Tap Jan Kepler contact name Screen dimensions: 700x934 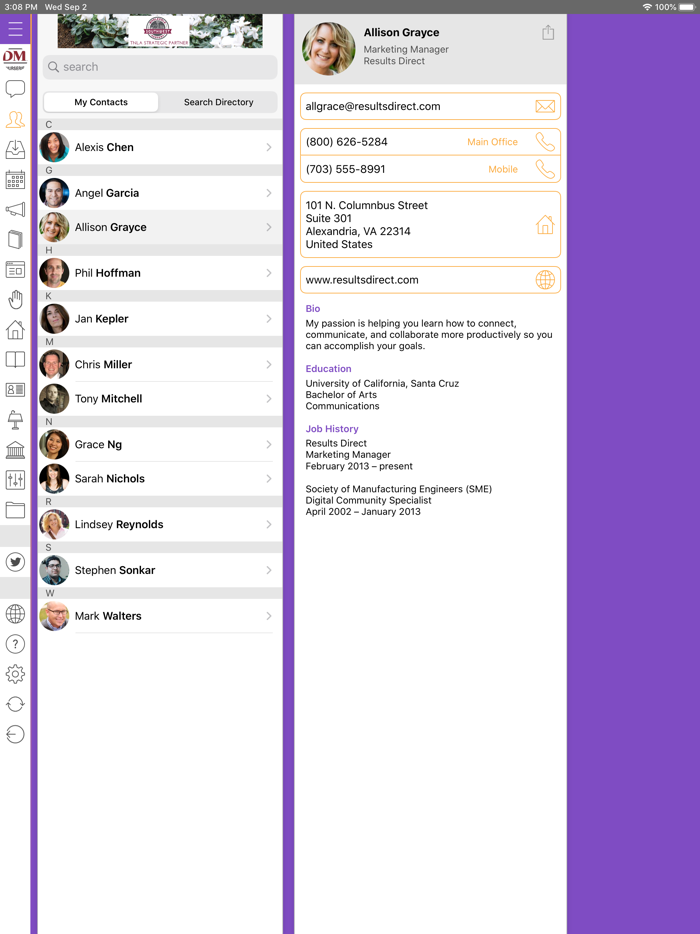(x=101, y=319)
